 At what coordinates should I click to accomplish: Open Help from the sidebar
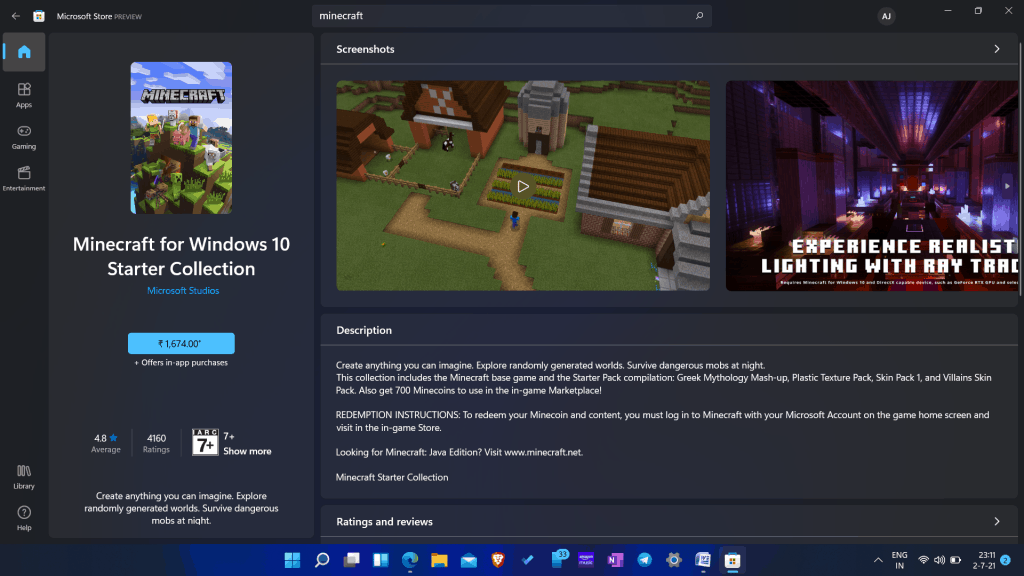23,512
